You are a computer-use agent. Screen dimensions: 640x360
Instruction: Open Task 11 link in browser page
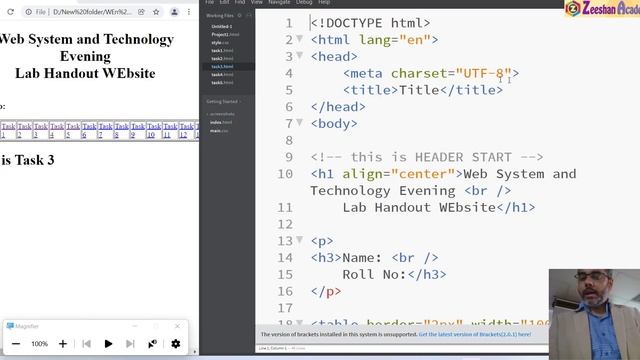tap(170, 130)
